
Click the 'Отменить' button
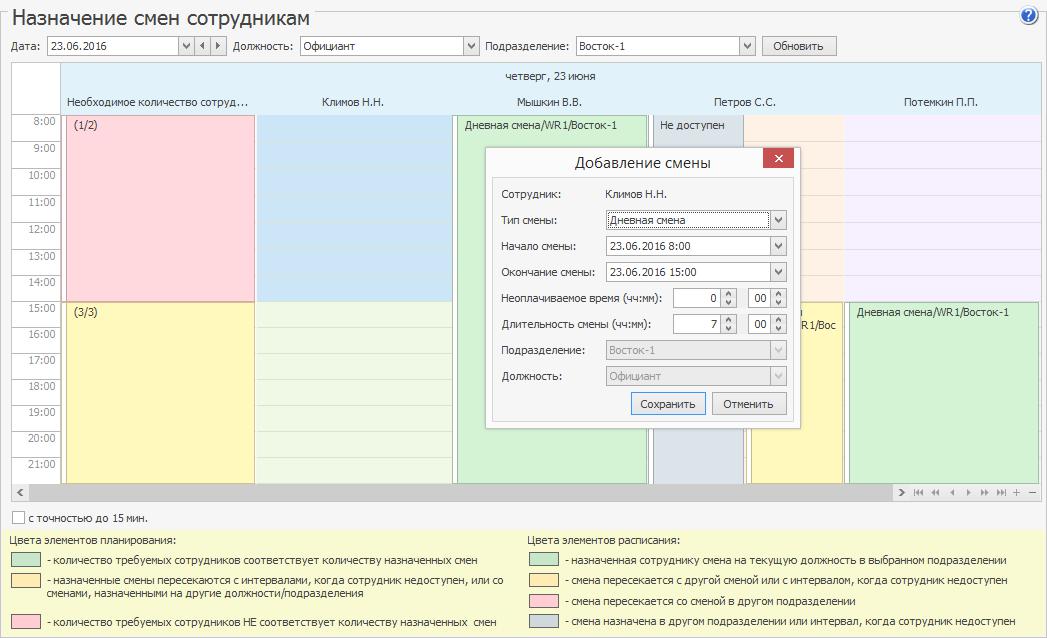coord(748,404)
